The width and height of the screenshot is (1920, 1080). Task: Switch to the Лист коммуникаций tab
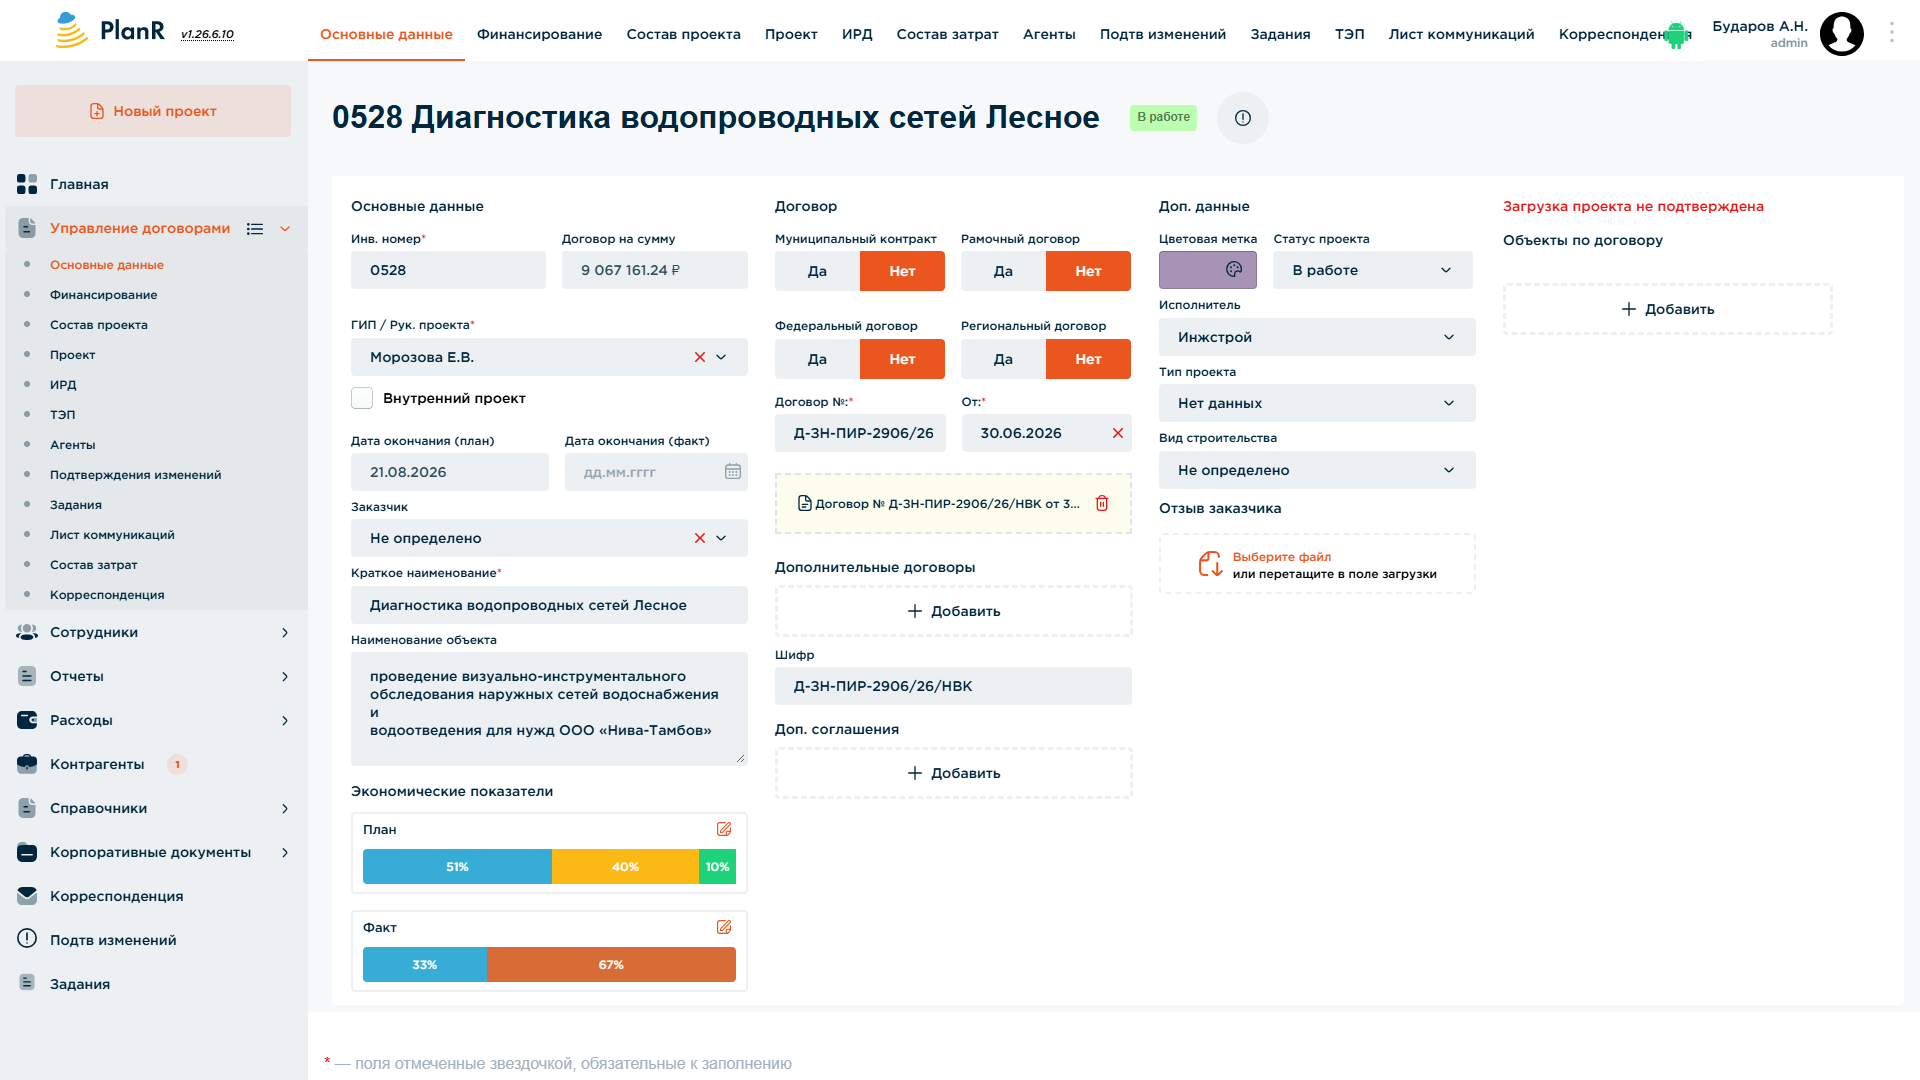1461,34
